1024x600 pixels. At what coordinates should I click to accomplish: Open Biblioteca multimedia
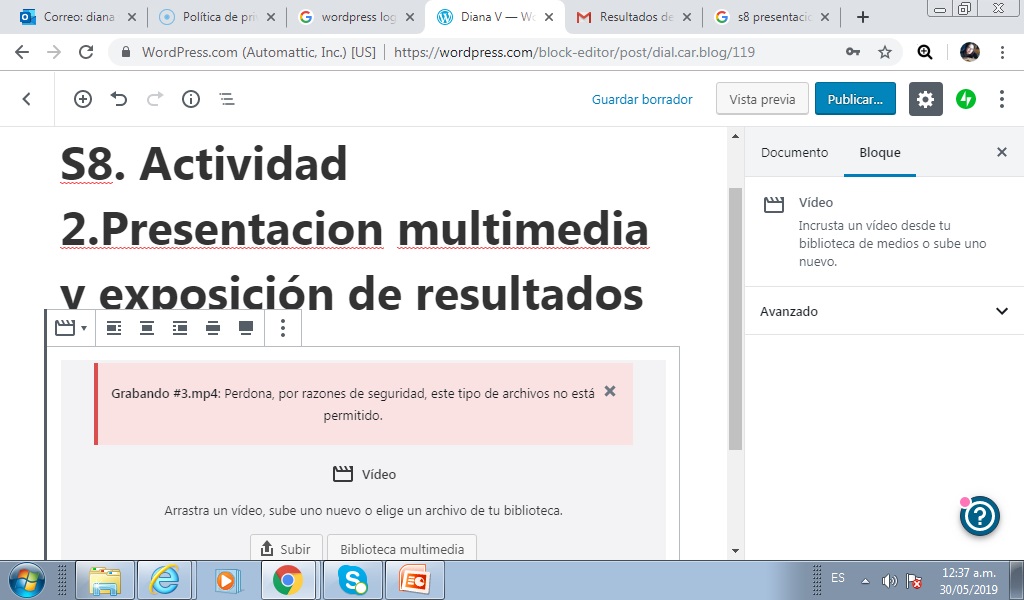[402, 549]
